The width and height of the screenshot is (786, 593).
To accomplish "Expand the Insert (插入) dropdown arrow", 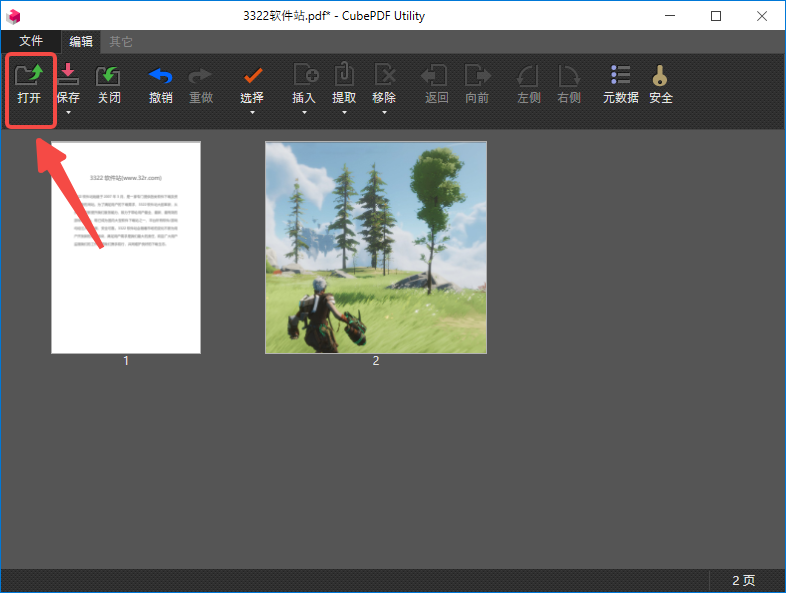I will (x=304, y=113).
